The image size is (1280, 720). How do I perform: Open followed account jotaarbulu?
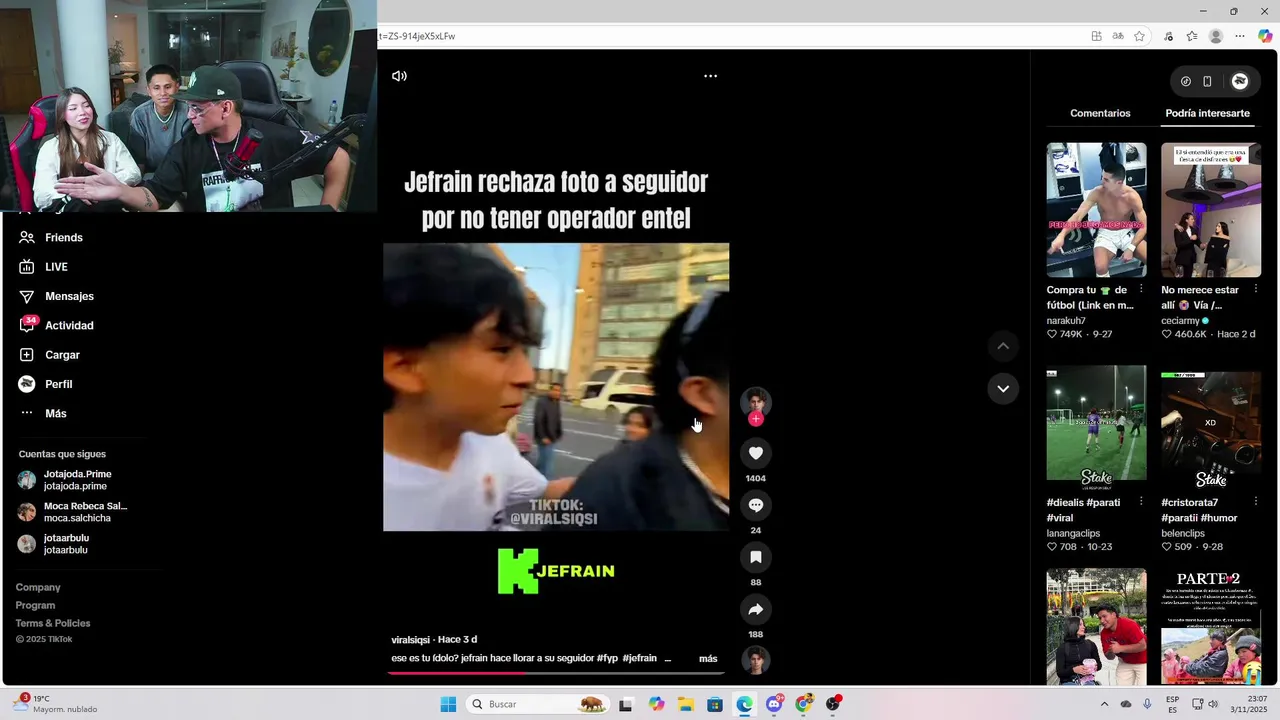[x=54, y=544]
